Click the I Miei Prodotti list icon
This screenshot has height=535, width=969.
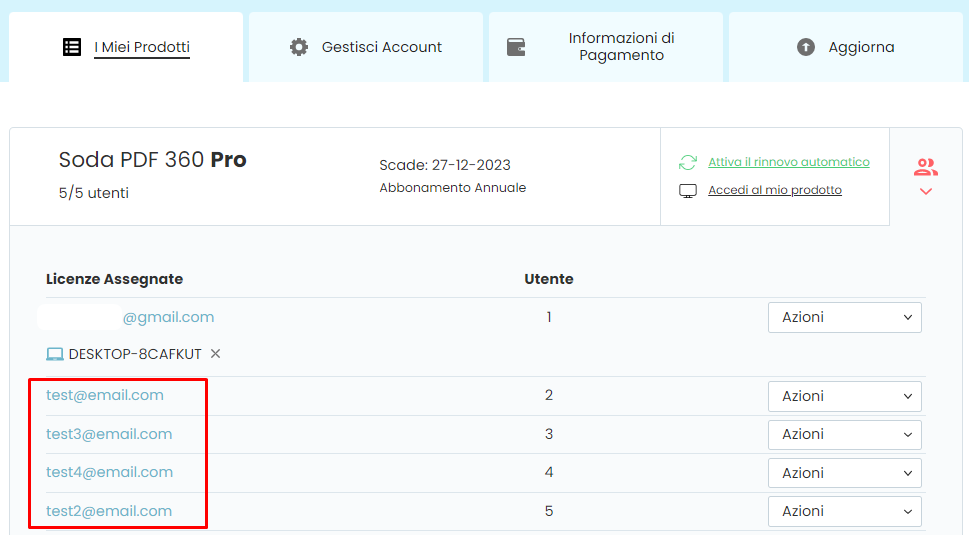pyautogui.click(x=72, y=47)
